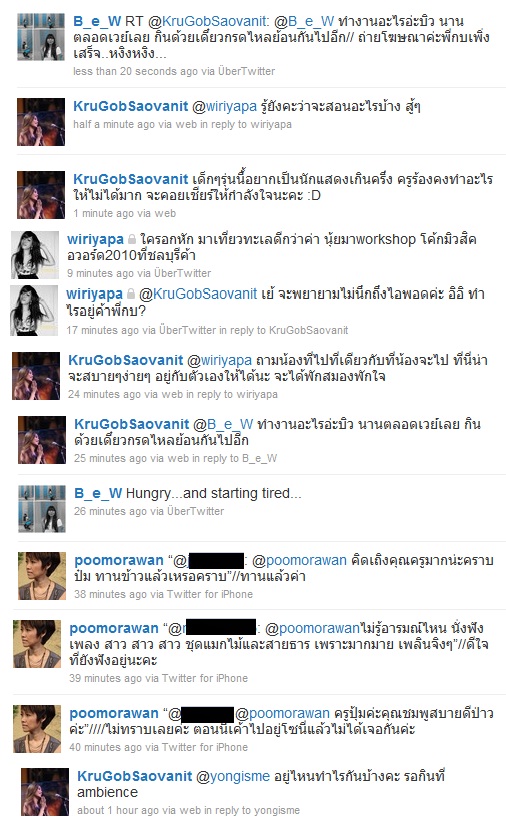This screenshot has height=823, width=506.
Task: Open the 'in reply to B_e_W' link
Action: (235, 458)
